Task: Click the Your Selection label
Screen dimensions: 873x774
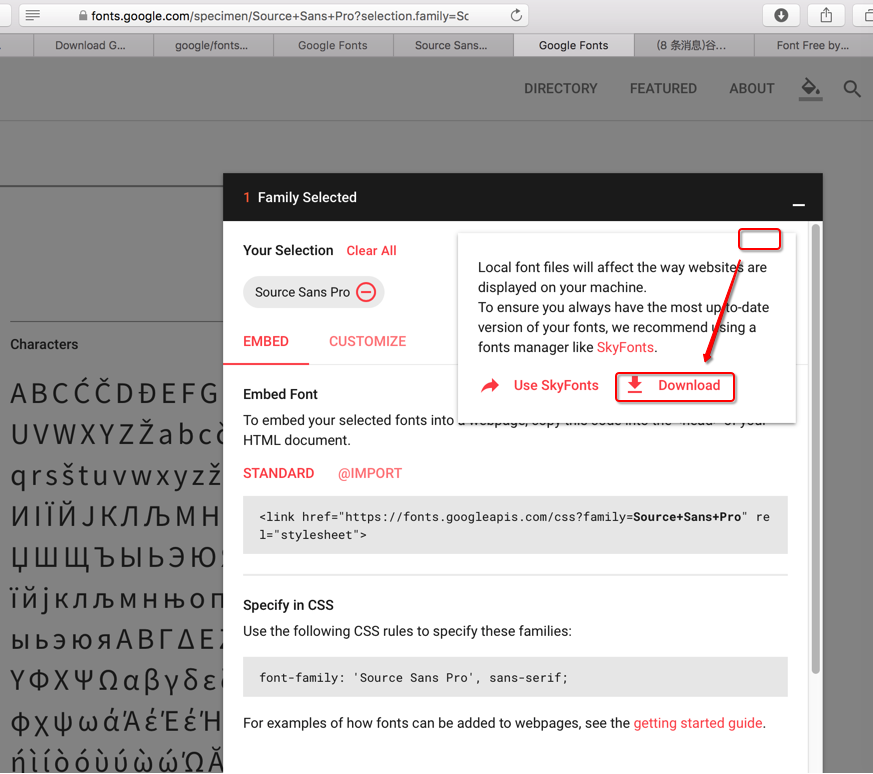Action: [288, 251]
